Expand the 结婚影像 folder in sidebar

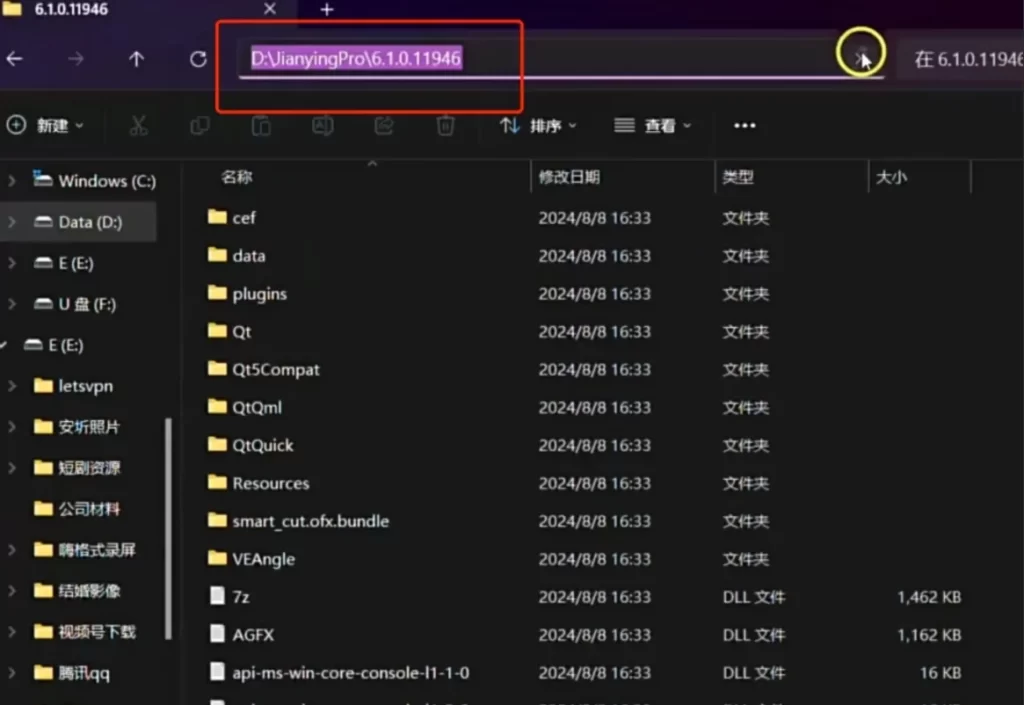click(12, 591)
